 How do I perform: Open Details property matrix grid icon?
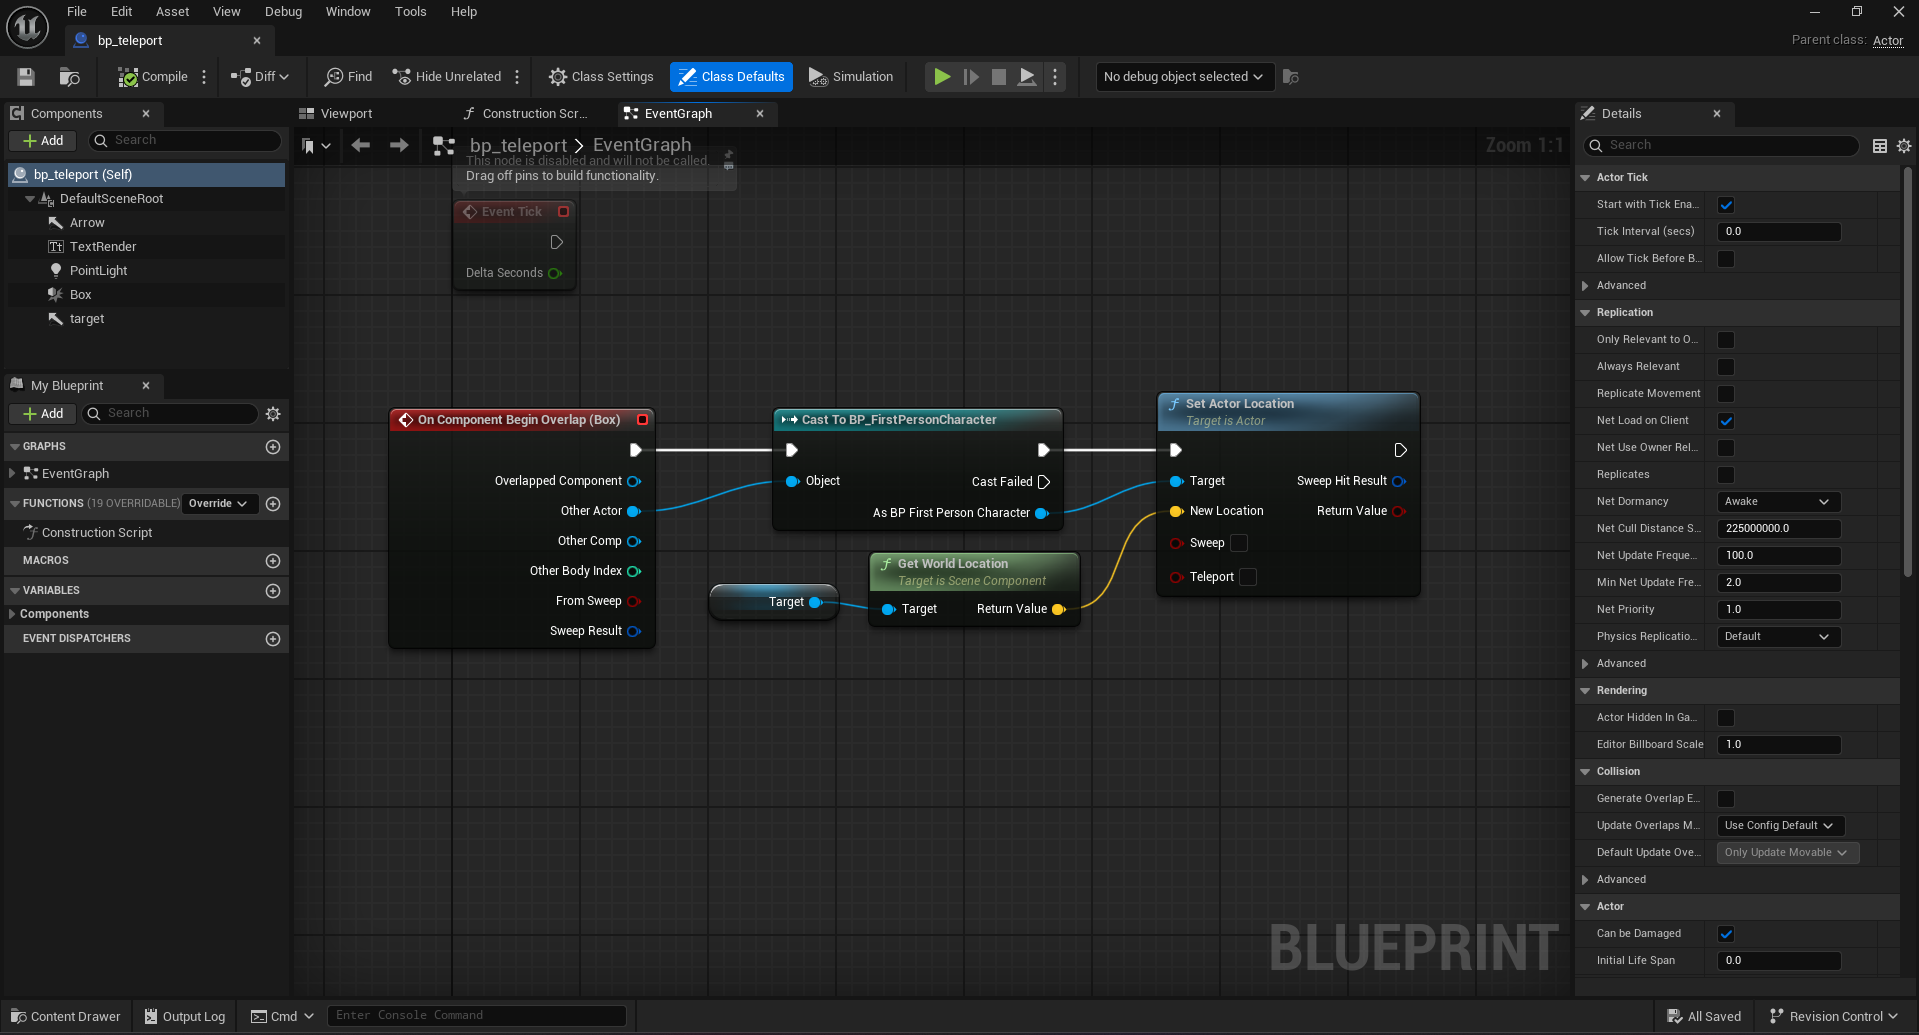coord(1880,146)
